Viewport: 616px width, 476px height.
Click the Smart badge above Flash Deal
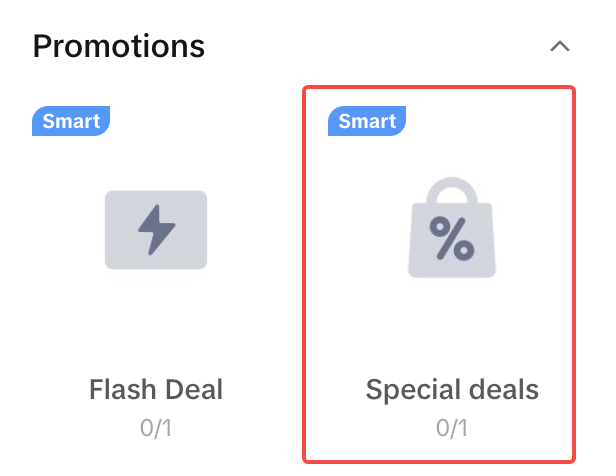(71, 122)
